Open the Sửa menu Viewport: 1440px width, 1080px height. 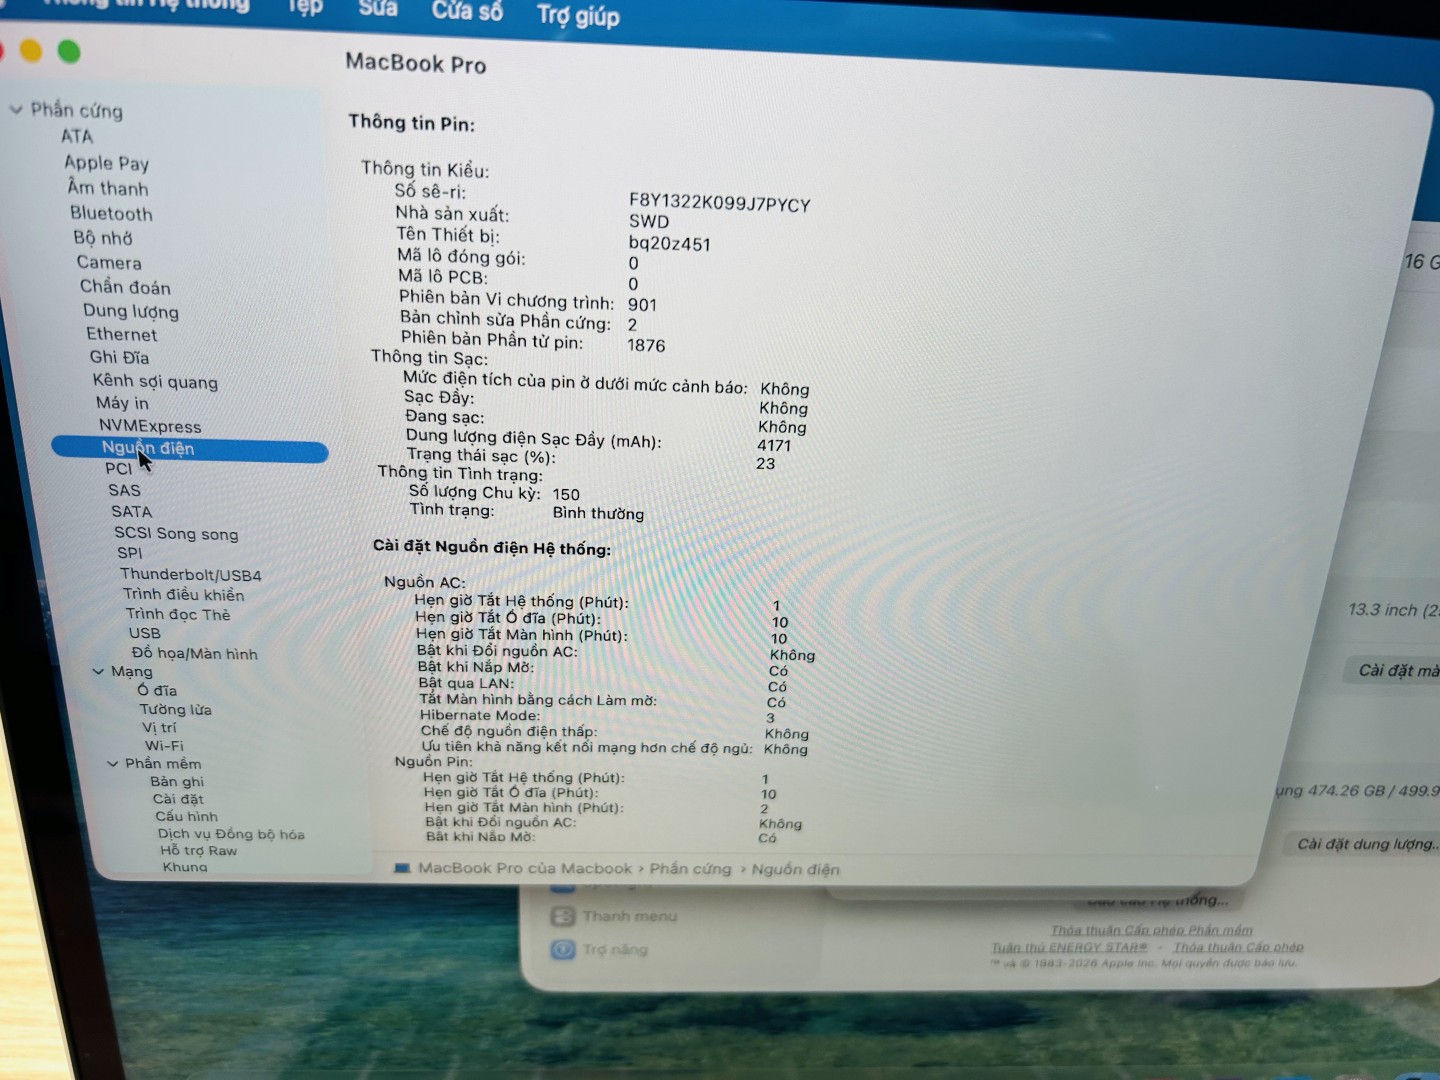(x=378, y=9)
